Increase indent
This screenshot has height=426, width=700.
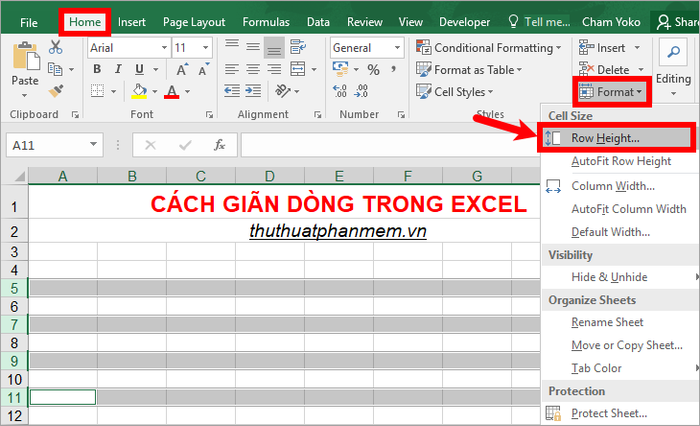253,91
